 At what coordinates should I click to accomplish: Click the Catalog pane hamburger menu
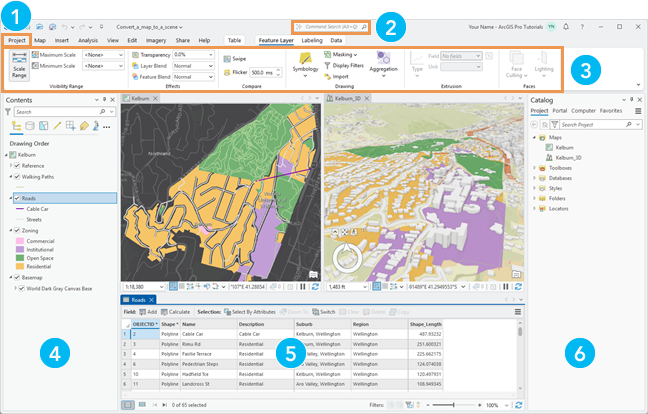638,111
